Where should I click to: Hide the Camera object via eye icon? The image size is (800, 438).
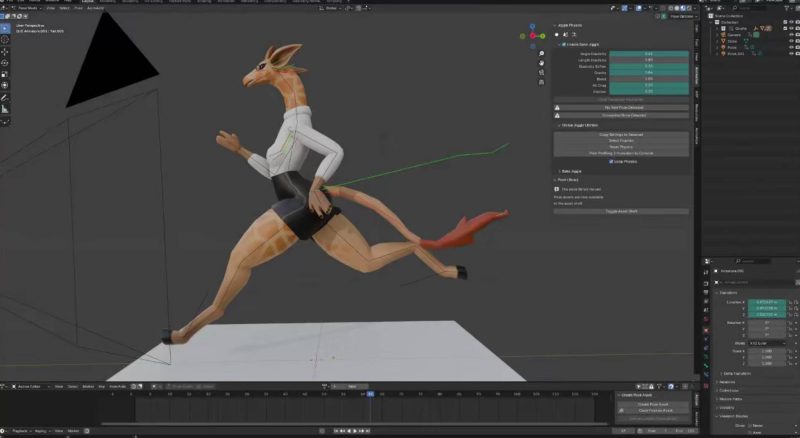pos(791,35)
